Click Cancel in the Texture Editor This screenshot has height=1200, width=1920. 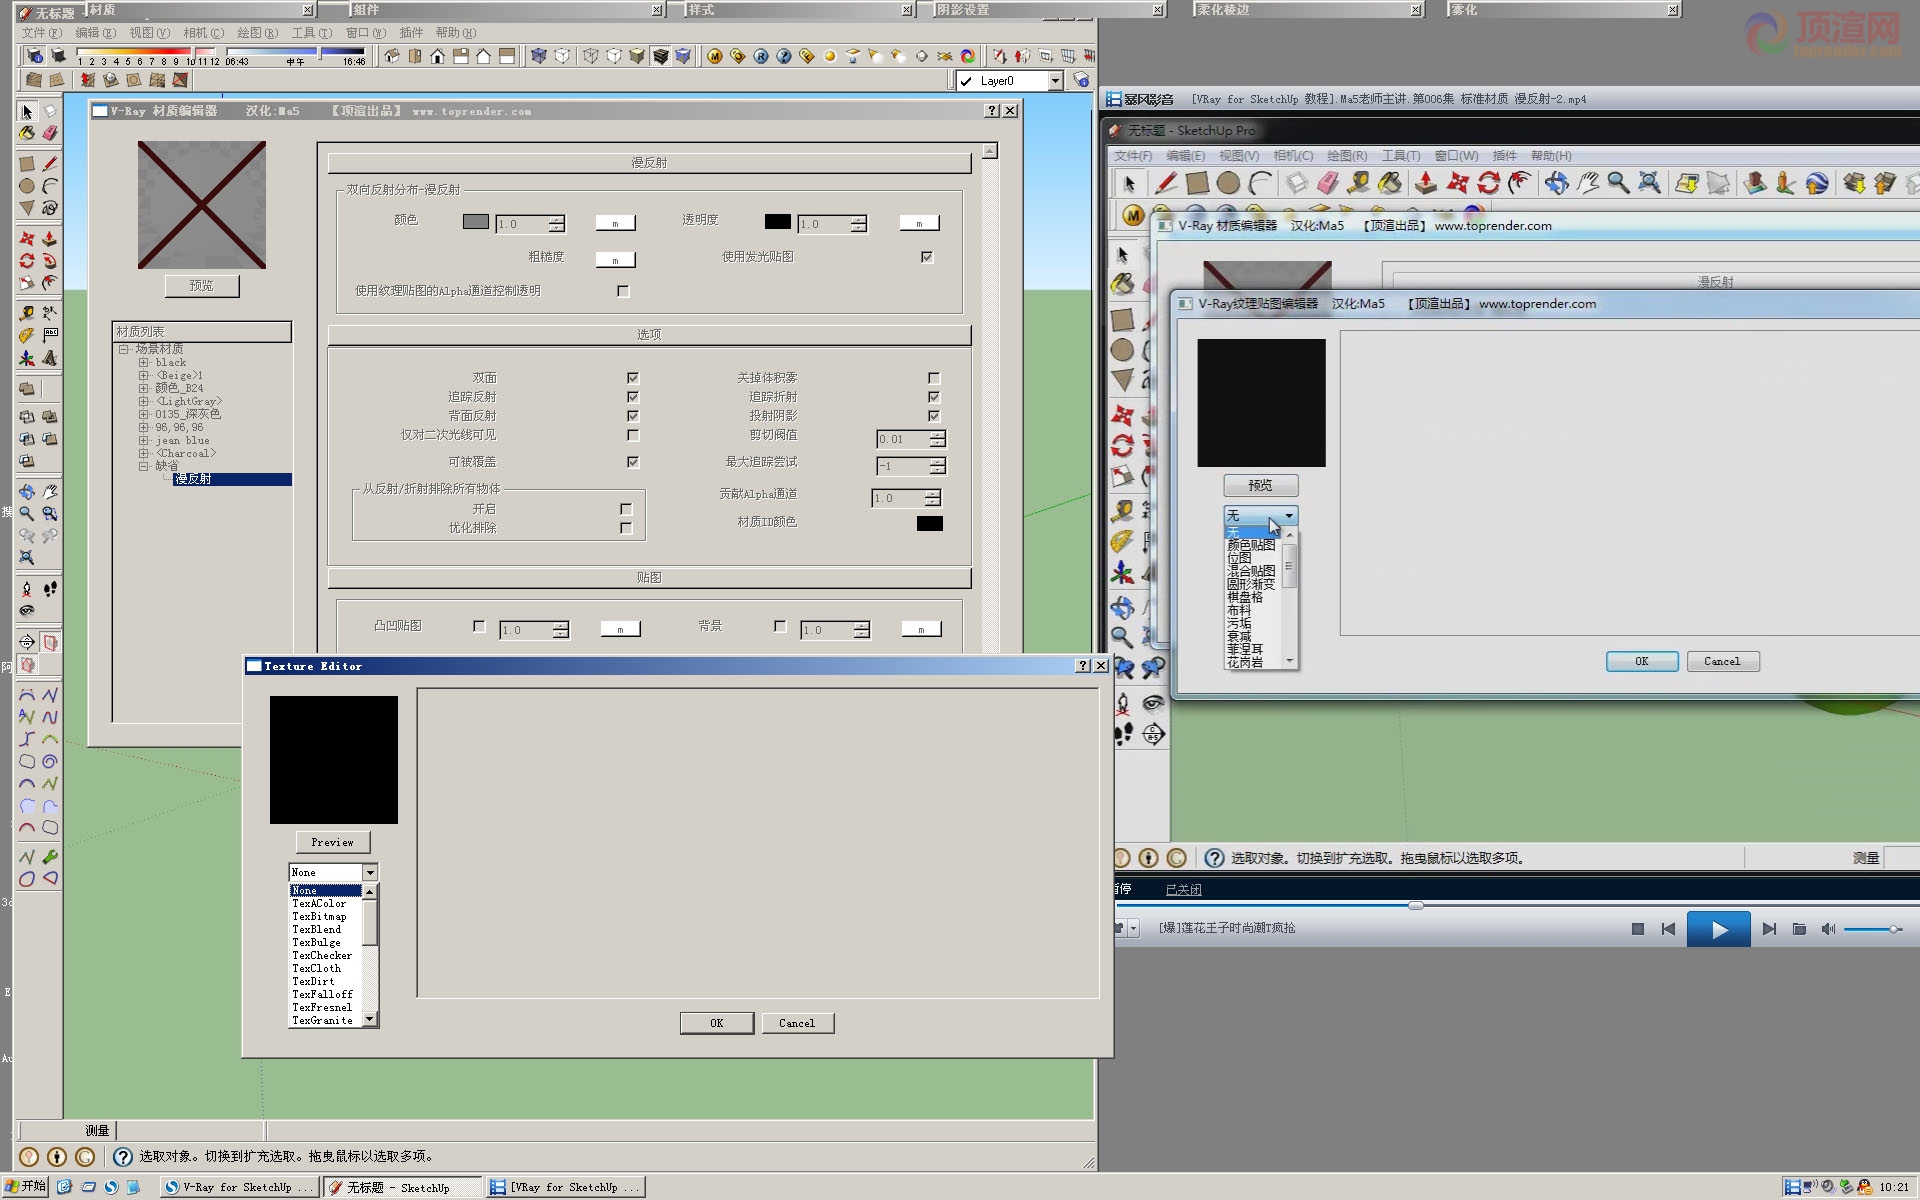[797, 1023]
